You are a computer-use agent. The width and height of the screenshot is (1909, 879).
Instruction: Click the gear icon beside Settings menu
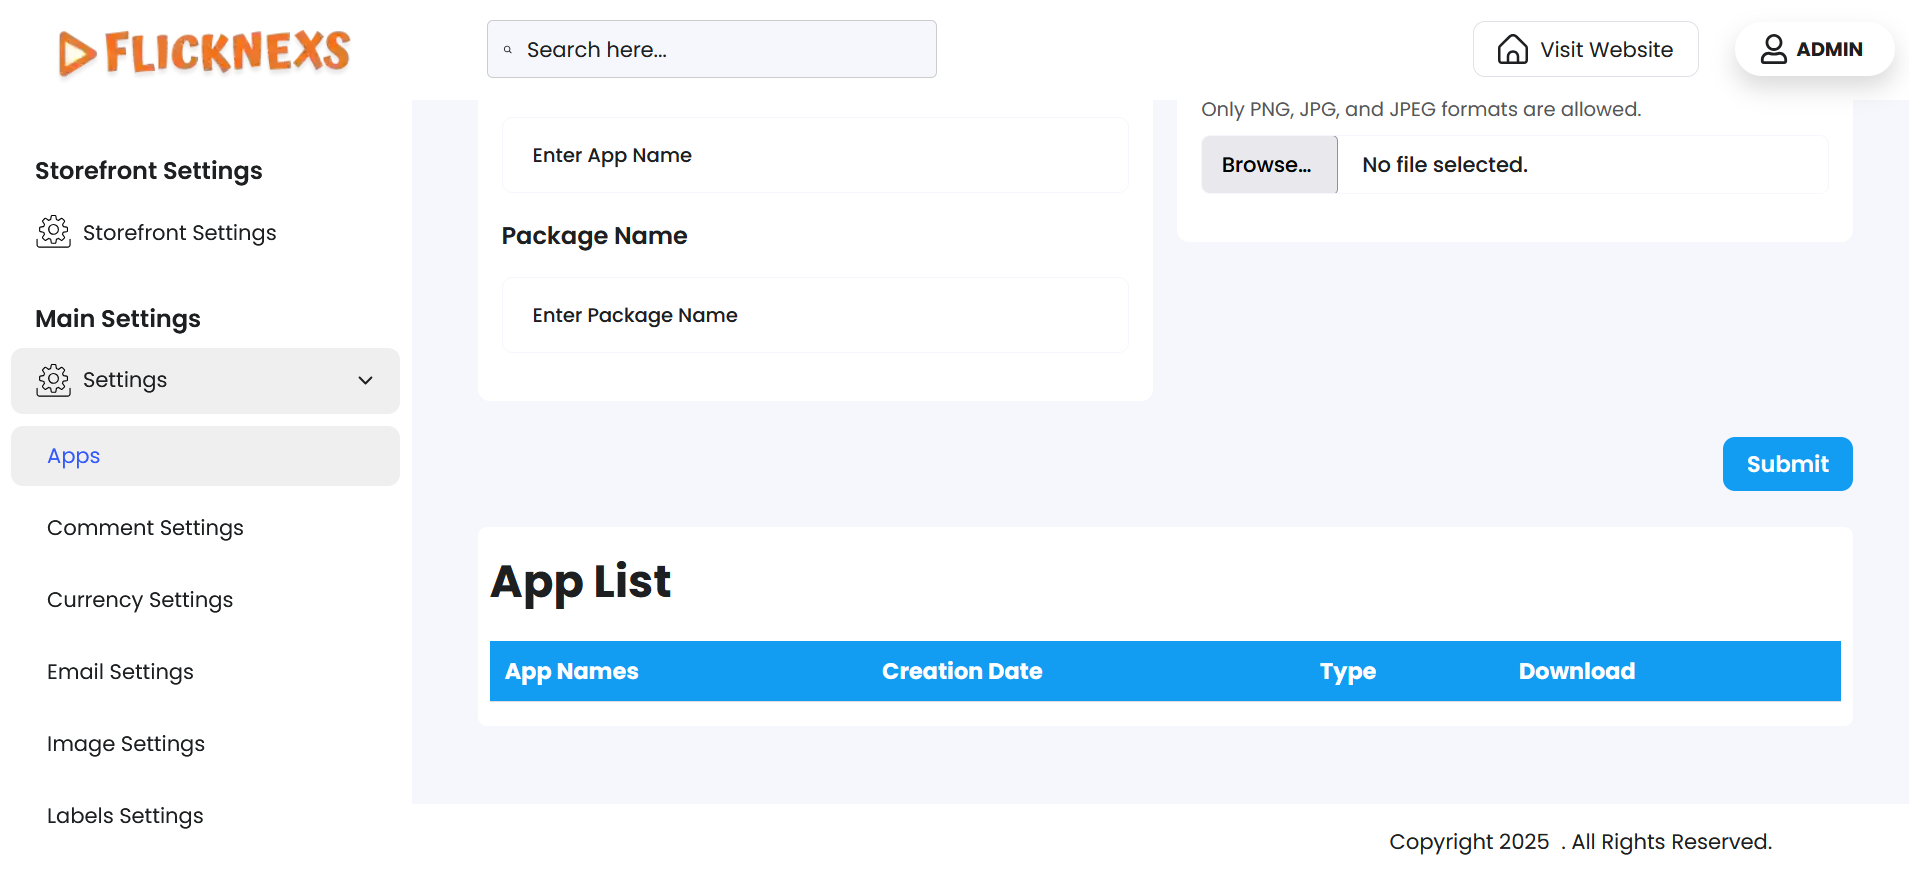click(x=53, y=380)
